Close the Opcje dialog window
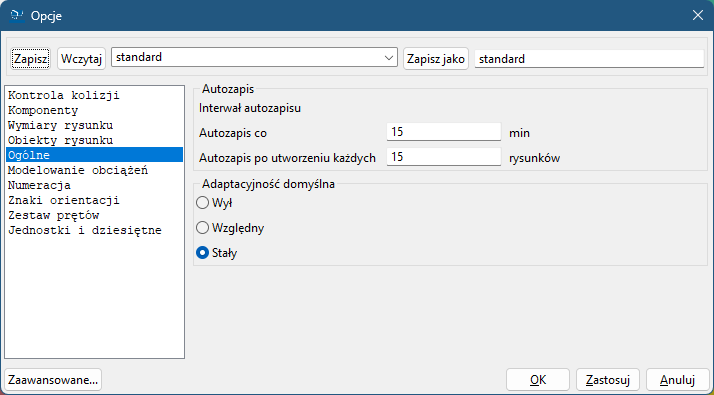 (698, 15)
